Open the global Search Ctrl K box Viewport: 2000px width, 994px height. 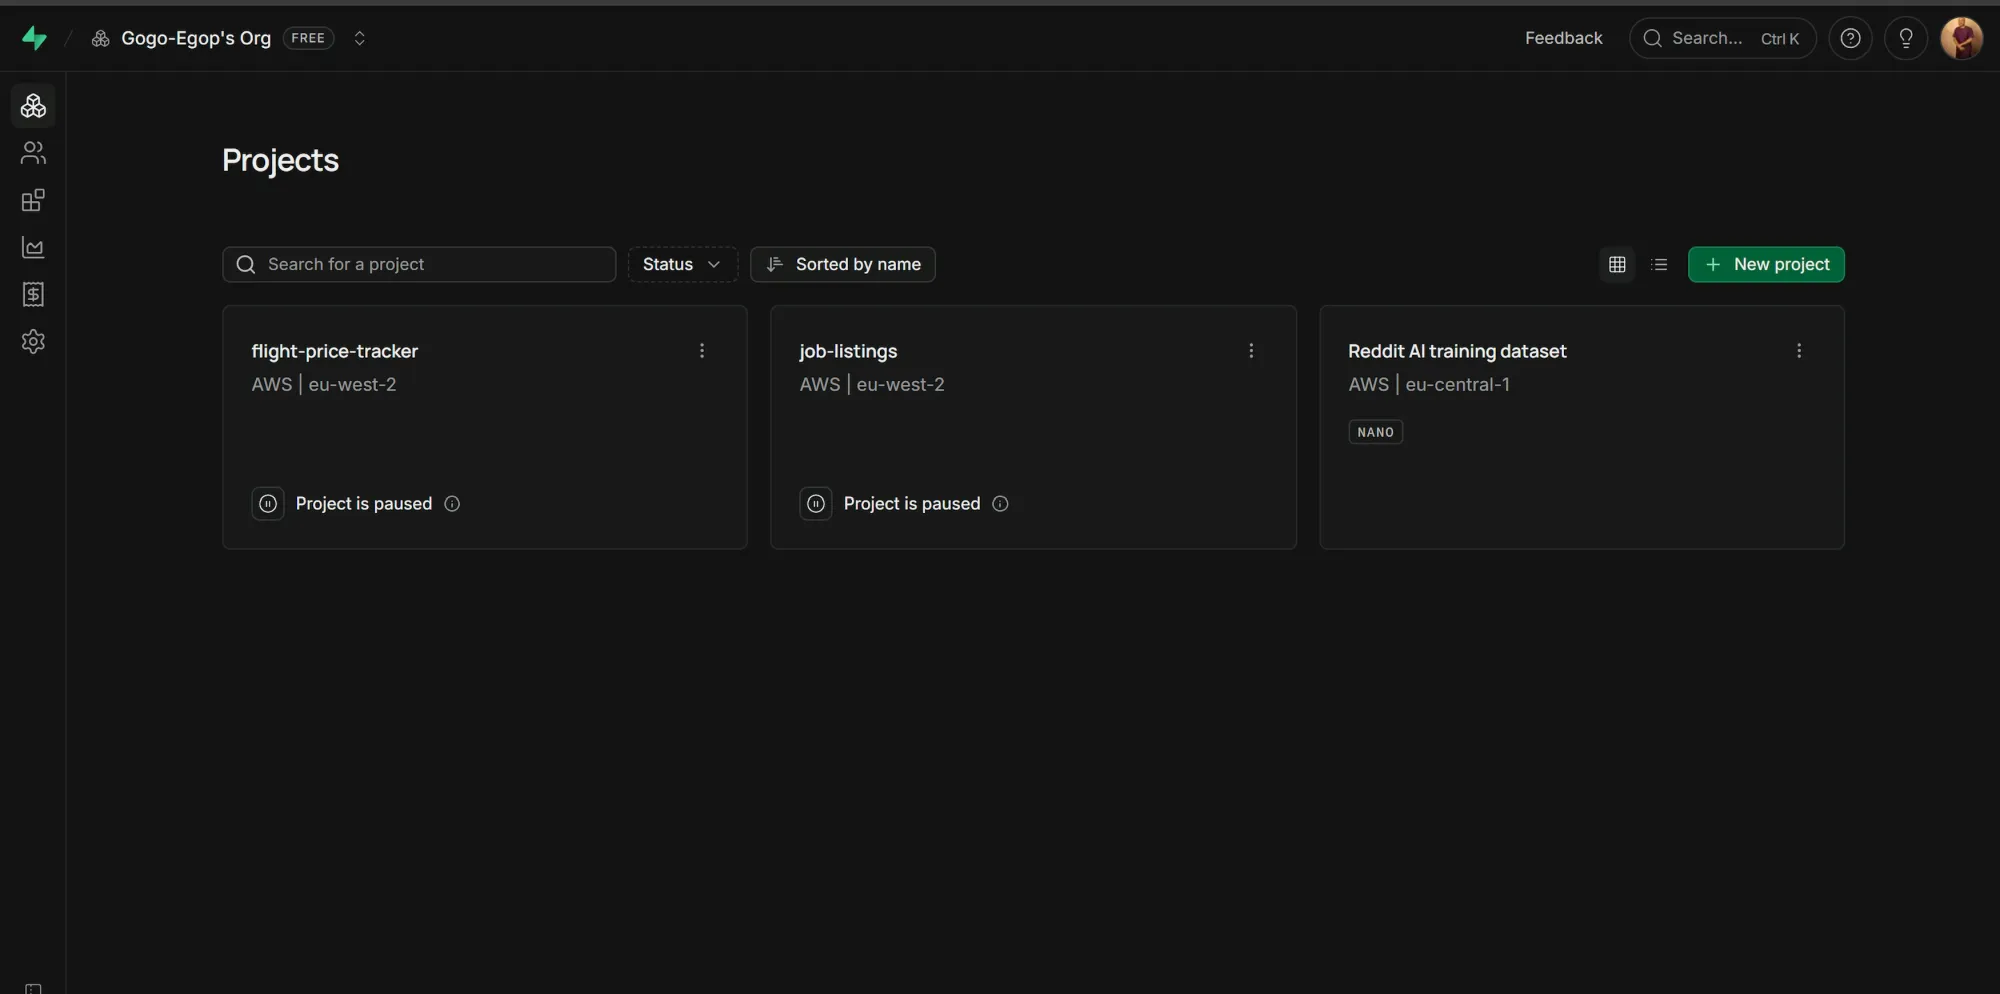pos(1722,38)
